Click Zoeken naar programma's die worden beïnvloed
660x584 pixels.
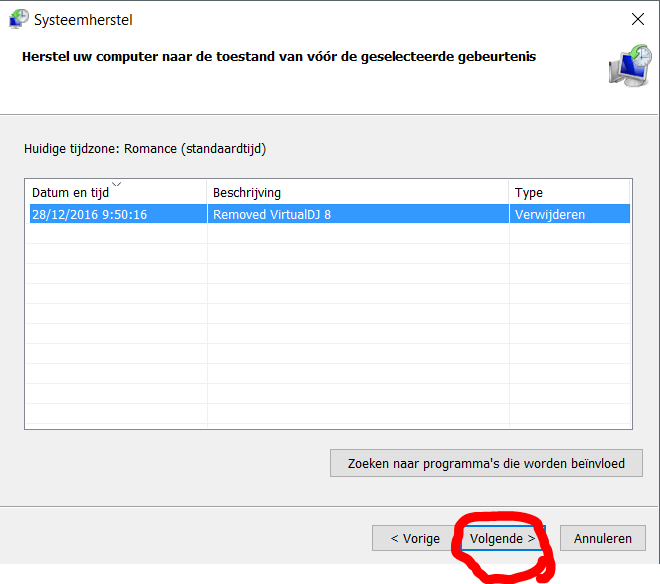486,463
